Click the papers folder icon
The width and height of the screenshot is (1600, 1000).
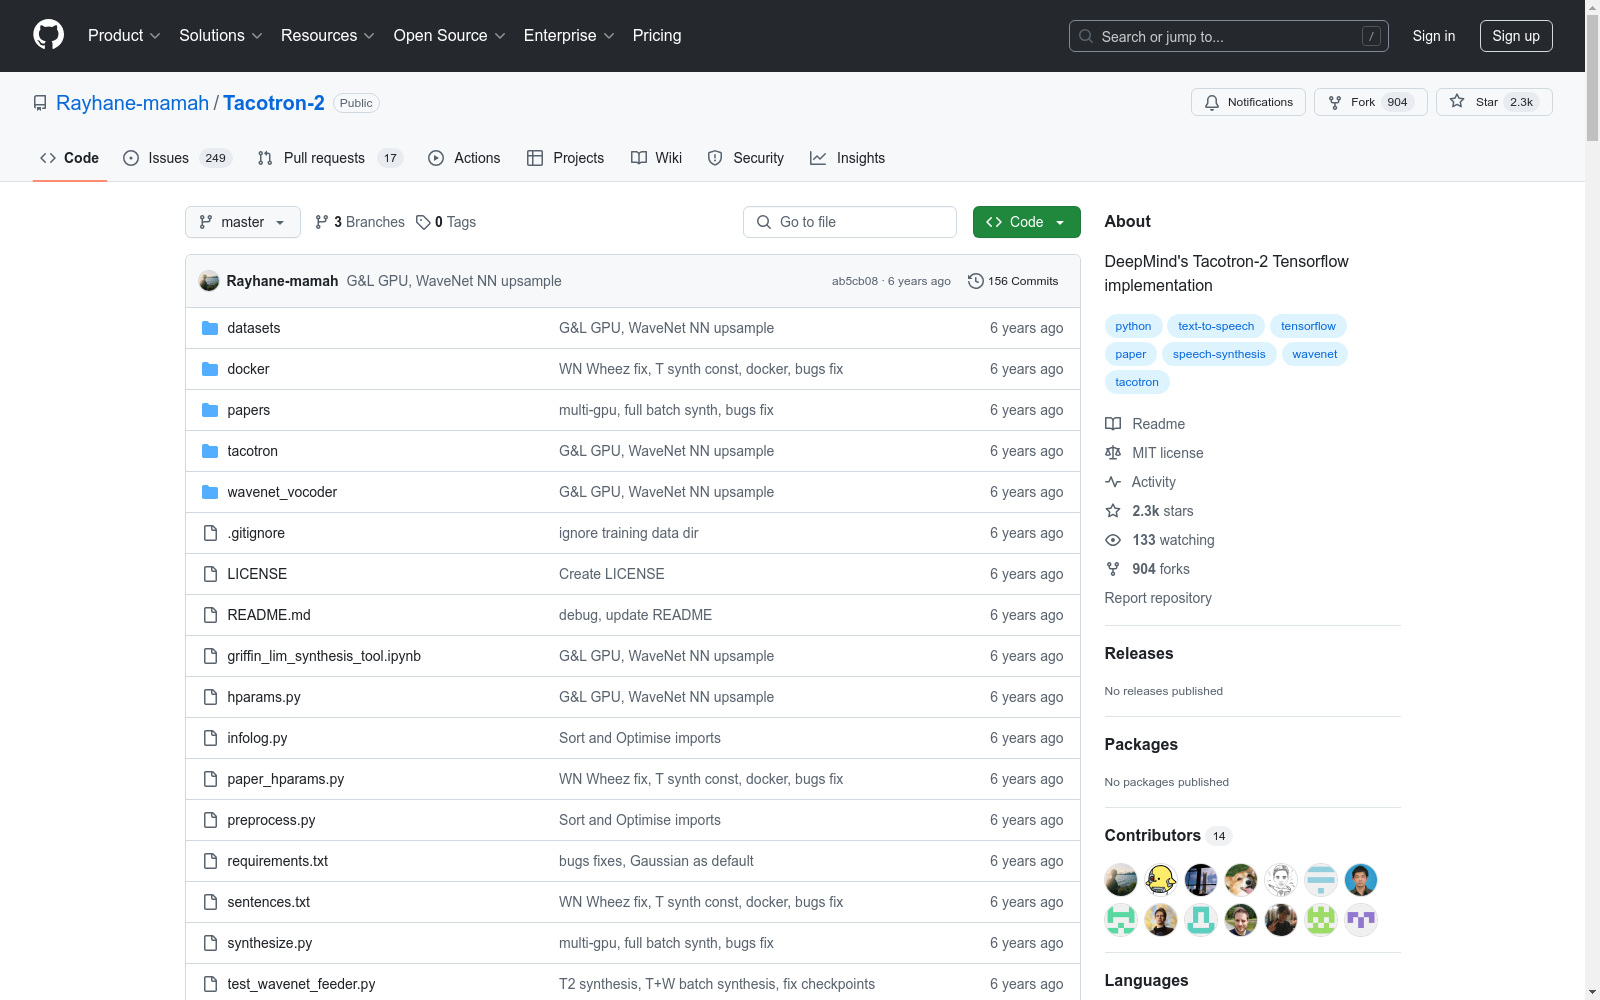click(x=210, y=410)
